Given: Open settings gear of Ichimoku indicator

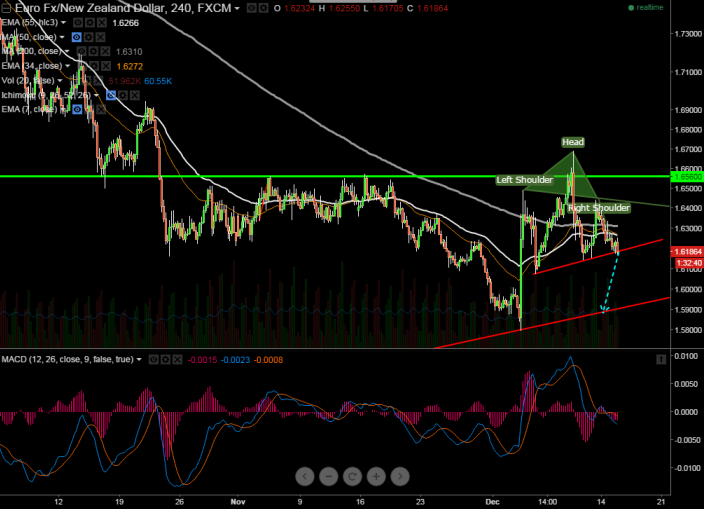Looking at the screenshot, I should [123, 95].
